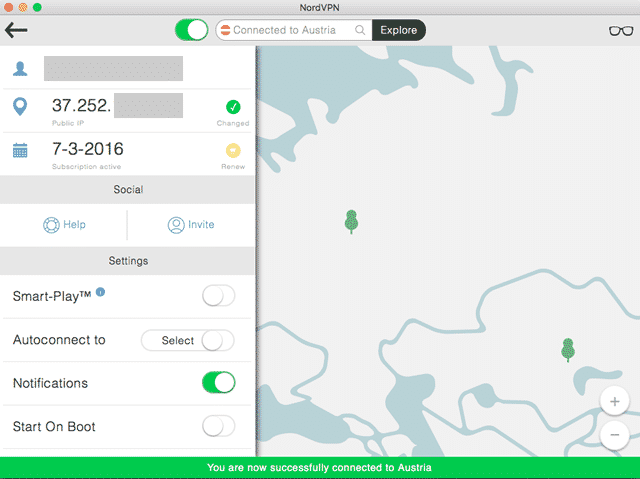Click the Autoconnect to label

(x=59, y=340)
